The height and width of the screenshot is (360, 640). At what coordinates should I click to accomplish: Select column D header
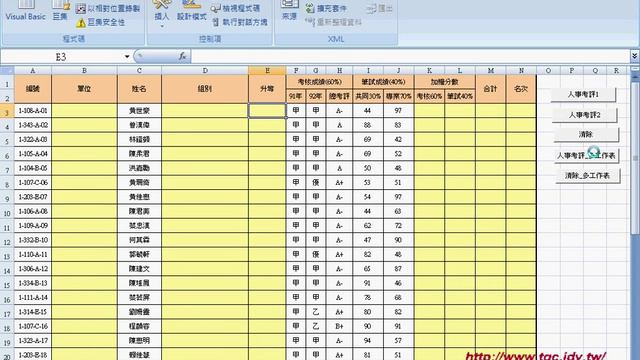[205, 71]
